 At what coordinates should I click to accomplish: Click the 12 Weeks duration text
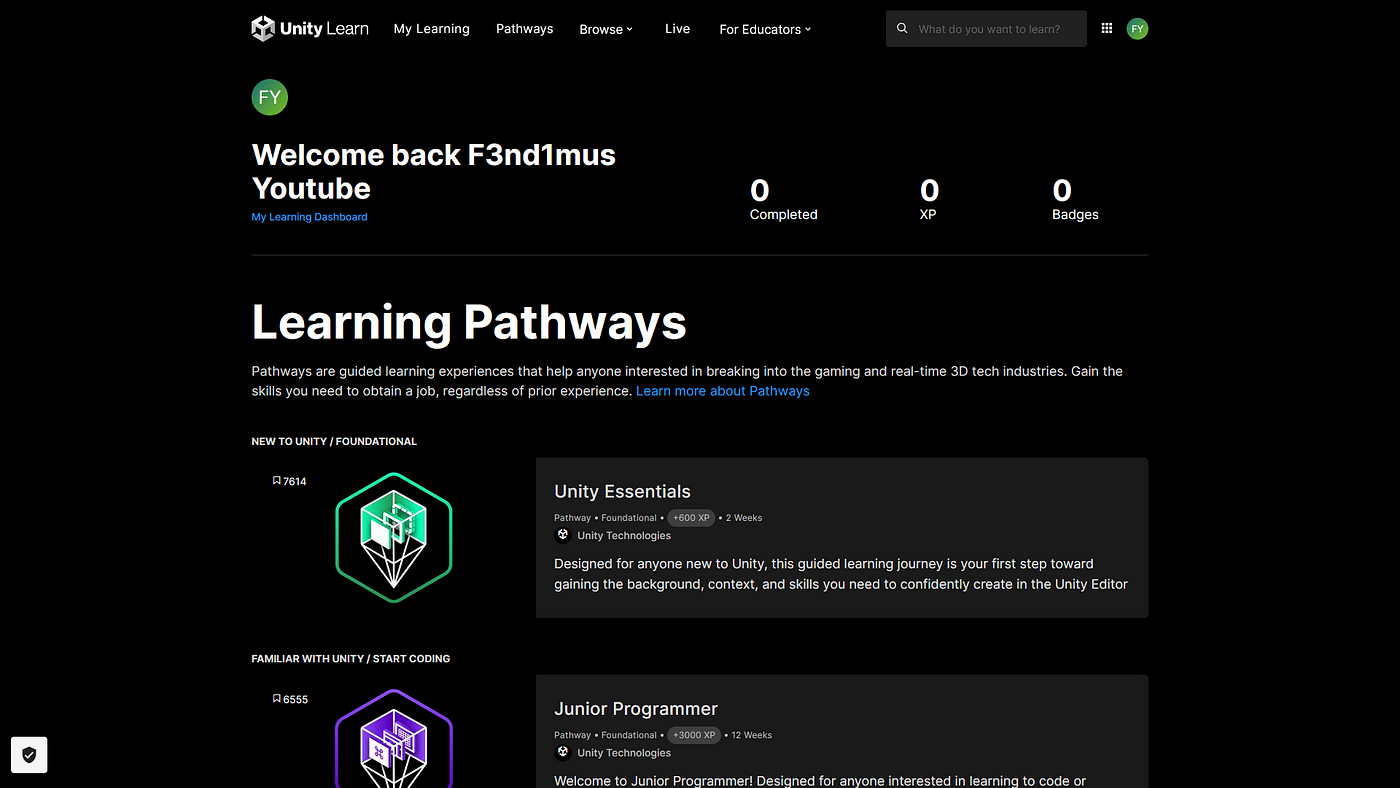tap(752, 735)
